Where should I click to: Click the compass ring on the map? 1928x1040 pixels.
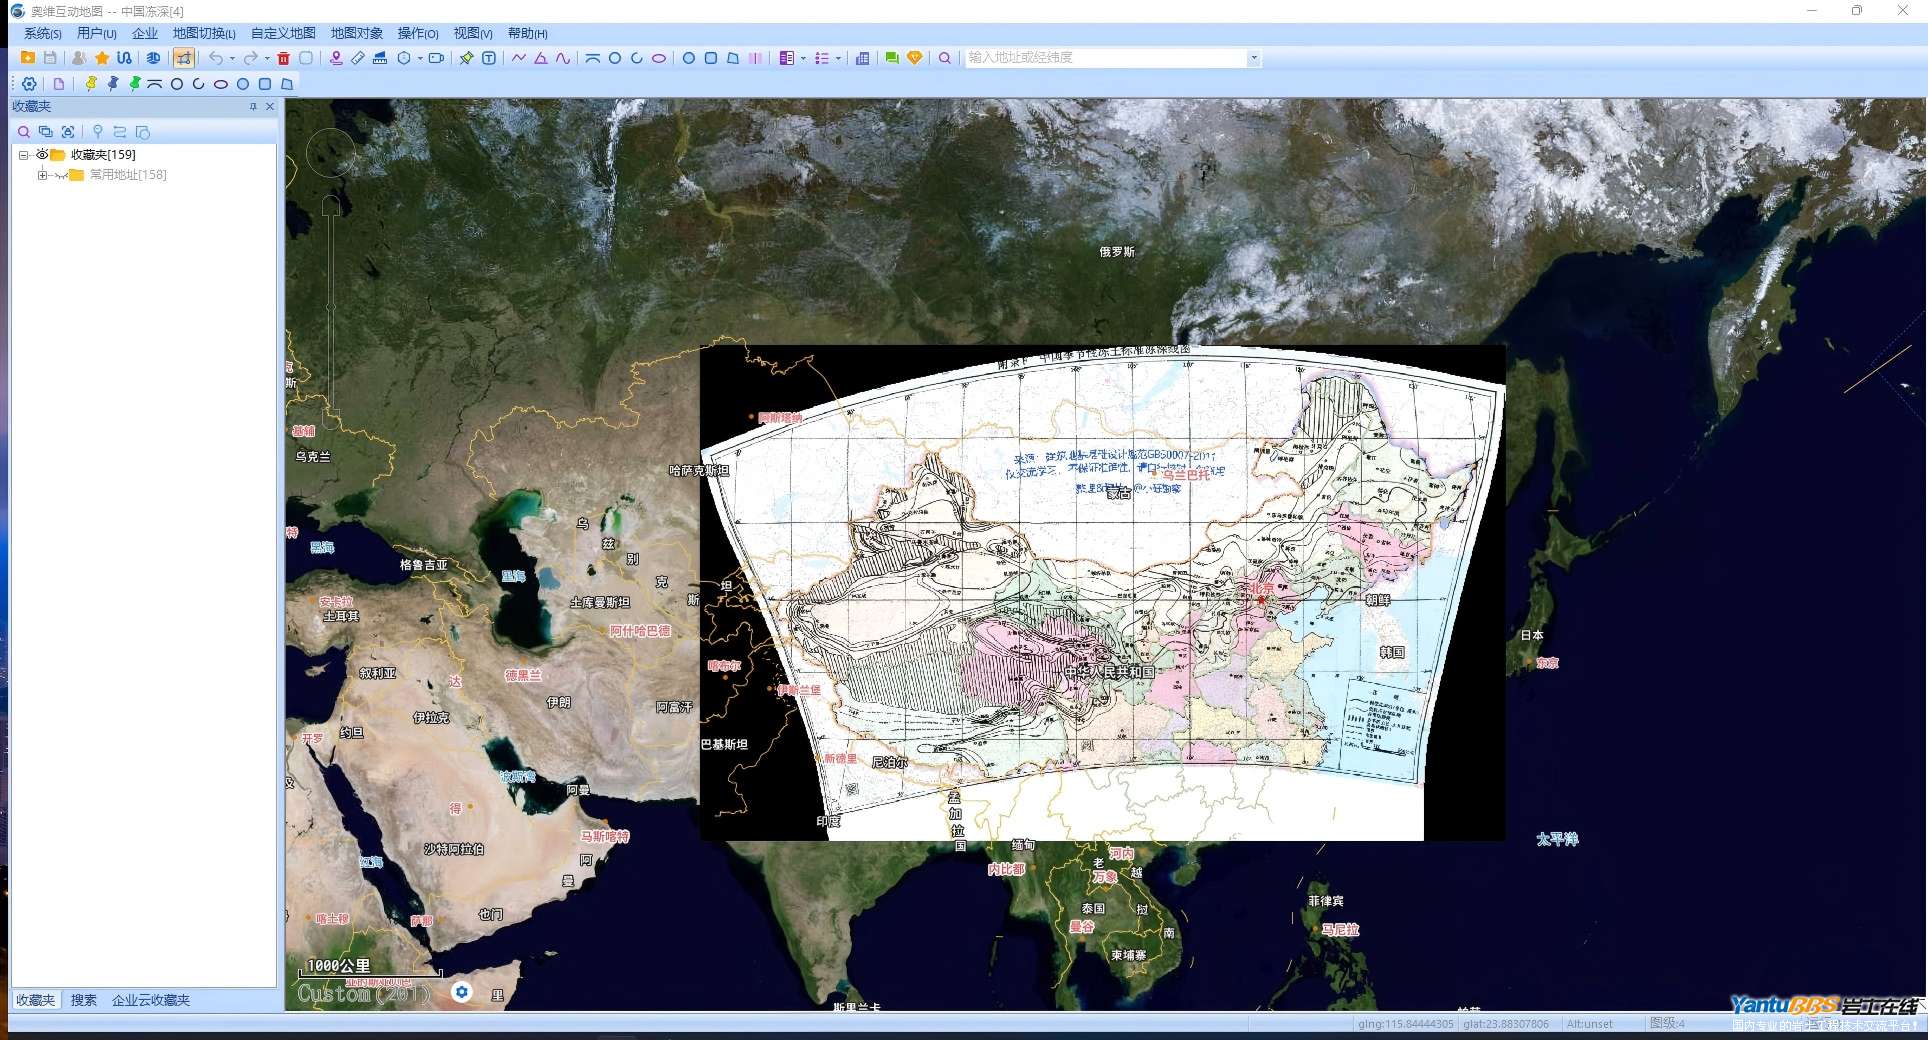[x=330, y=153]
